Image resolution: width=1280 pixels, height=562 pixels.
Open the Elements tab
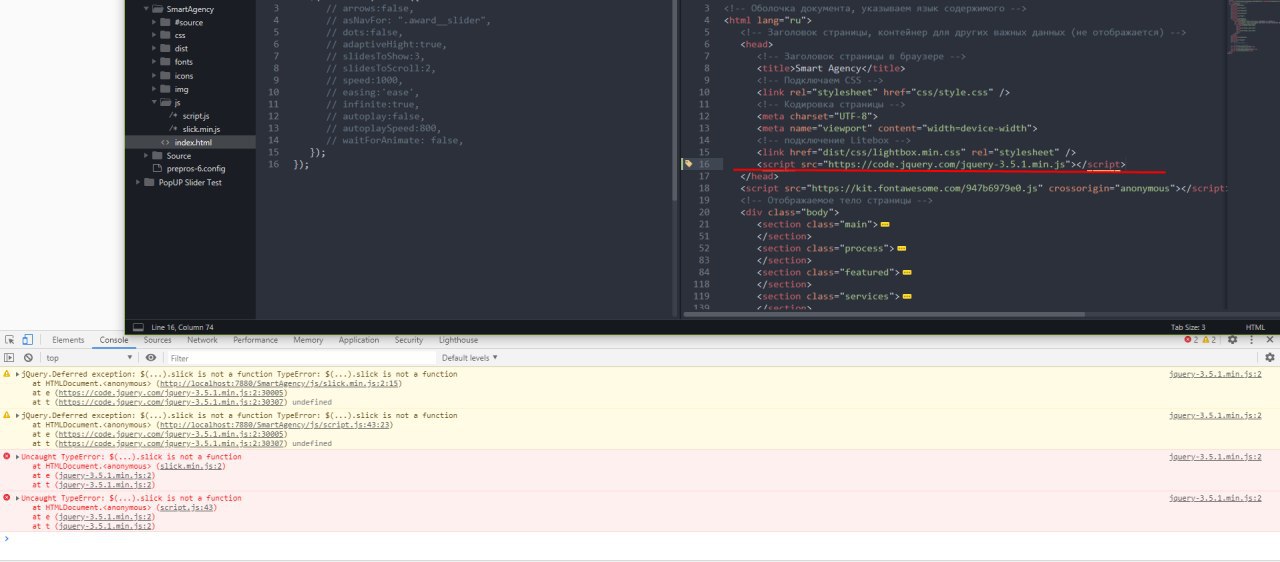click(x=68, y=340)
